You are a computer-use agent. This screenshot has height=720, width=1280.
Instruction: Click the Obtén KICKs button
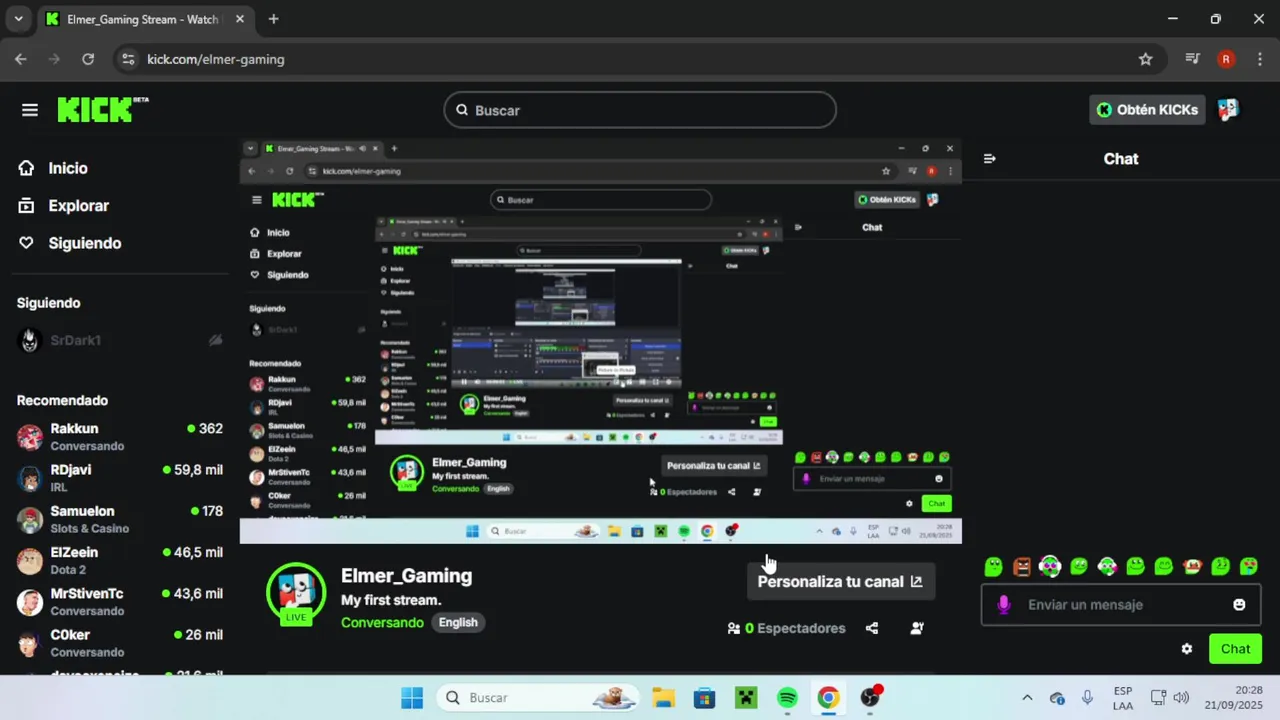[x=1147, y=110]
